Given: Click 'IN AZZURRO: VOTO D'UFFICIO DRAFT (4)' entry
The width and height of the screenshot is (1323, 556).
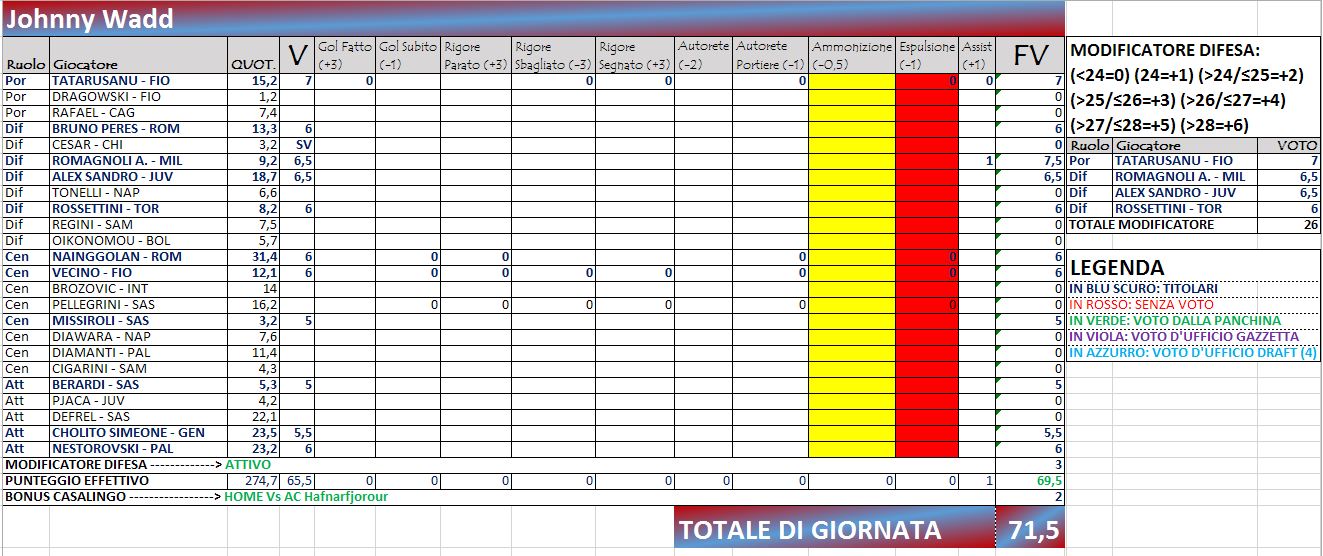Looking at the screenshot, I should click(1193, 352).
